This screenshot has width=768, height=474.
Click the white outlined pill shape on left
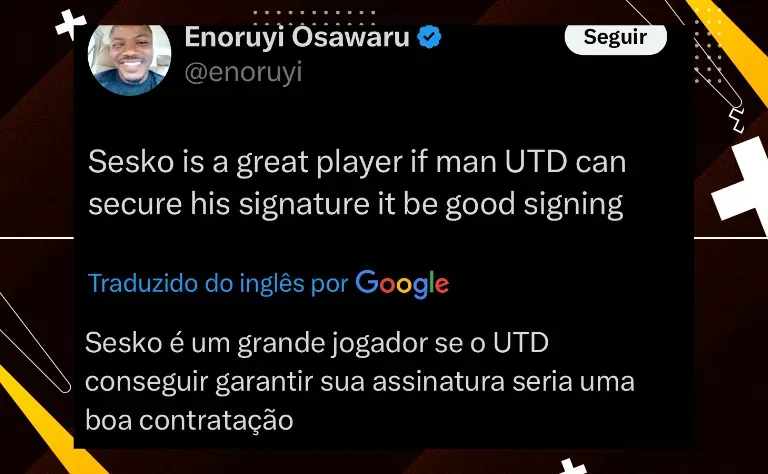coord(32,342)
